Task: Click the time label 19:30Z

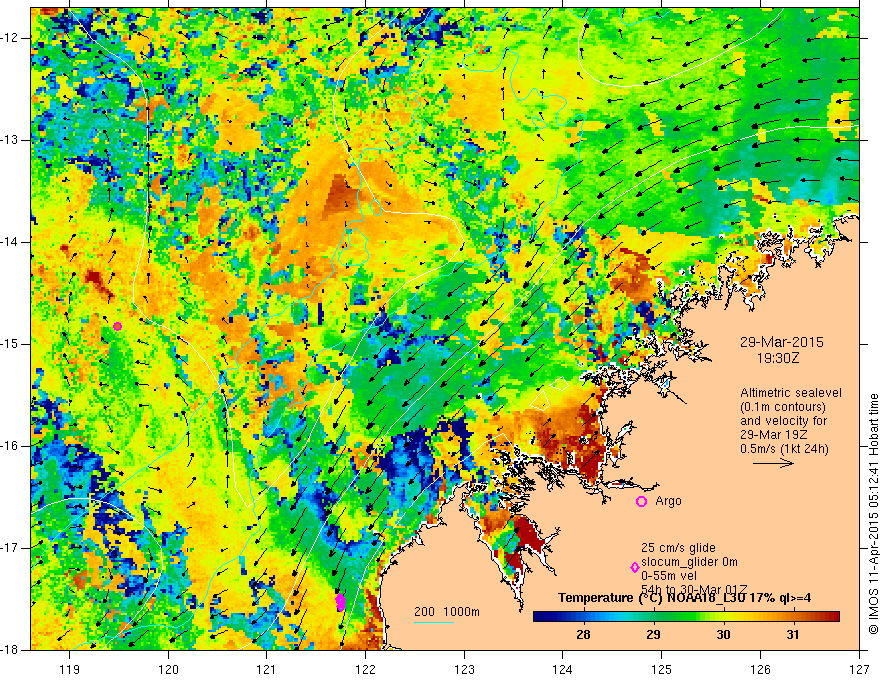Action: pyautogui.click(x=777, y=357)
